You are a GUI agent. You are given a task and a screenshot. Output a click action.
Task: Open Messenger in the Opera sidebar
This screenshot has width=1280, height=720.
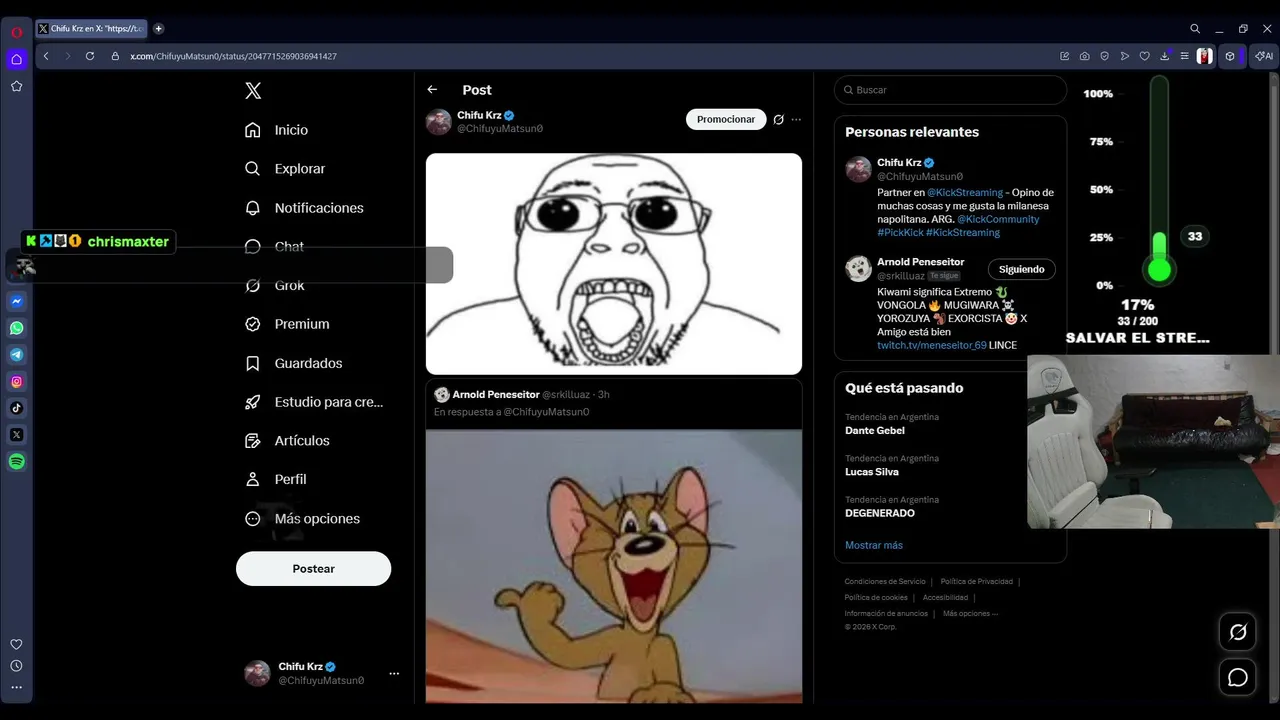coord(17,301)
